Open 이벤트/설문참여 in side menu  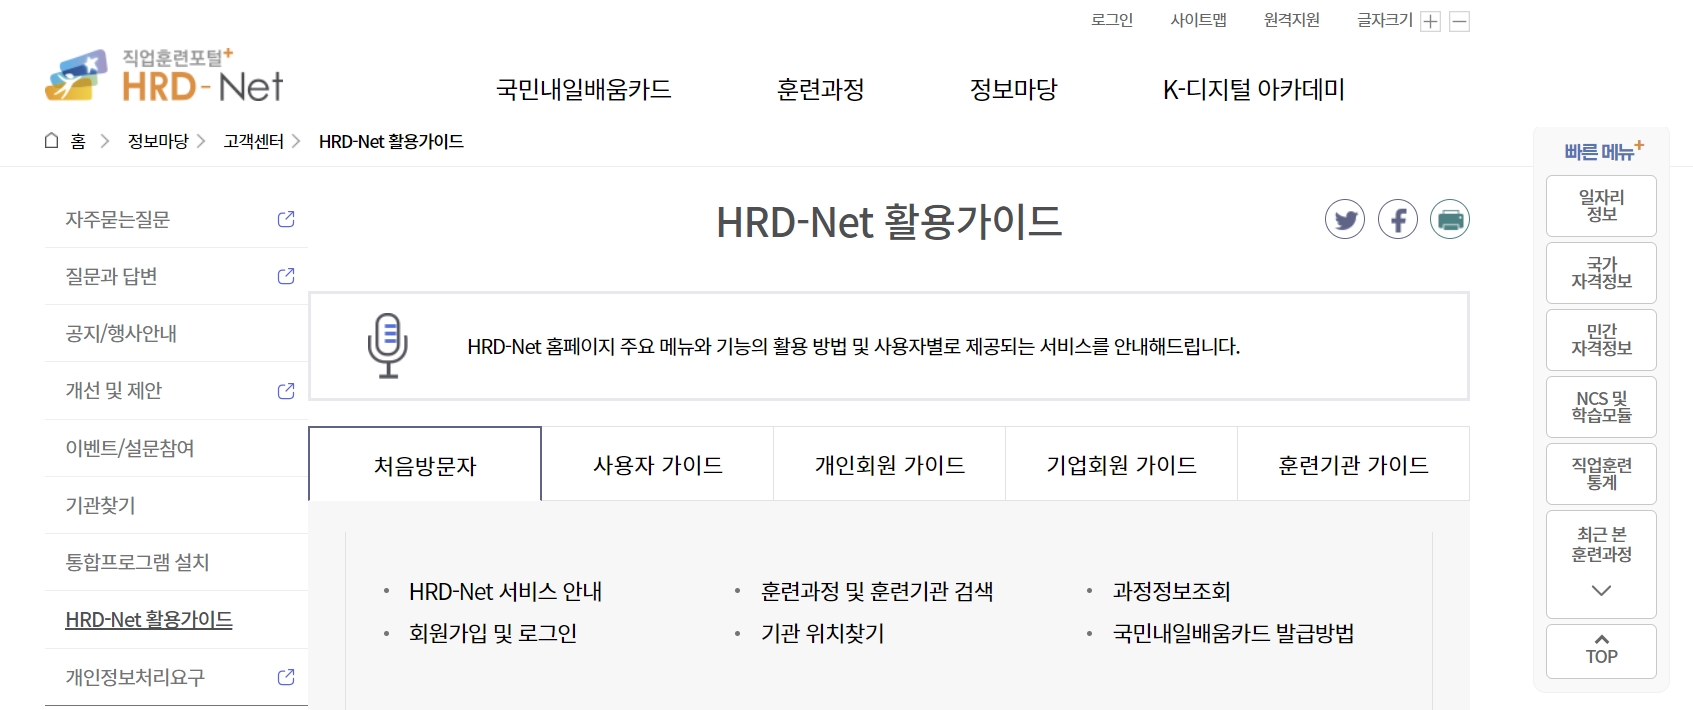[x=130, y=448]
